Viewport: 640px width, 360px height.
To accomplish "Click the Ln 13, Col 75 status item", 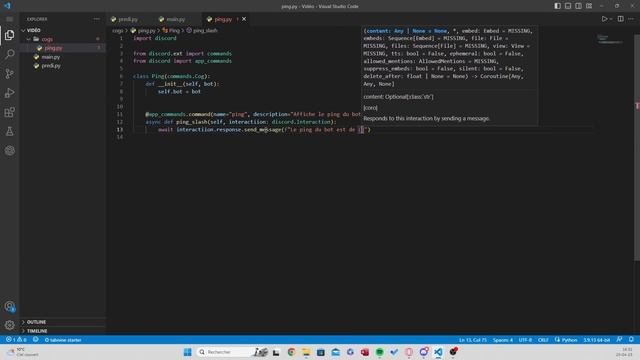I will pyautogui.click(x=473, y=340).
